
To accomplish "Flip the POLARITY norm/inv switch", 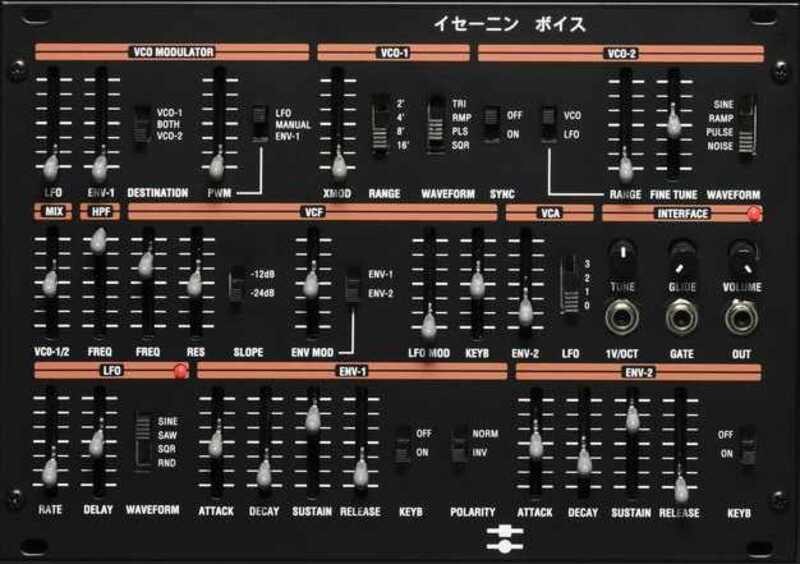I will (459, 444).
